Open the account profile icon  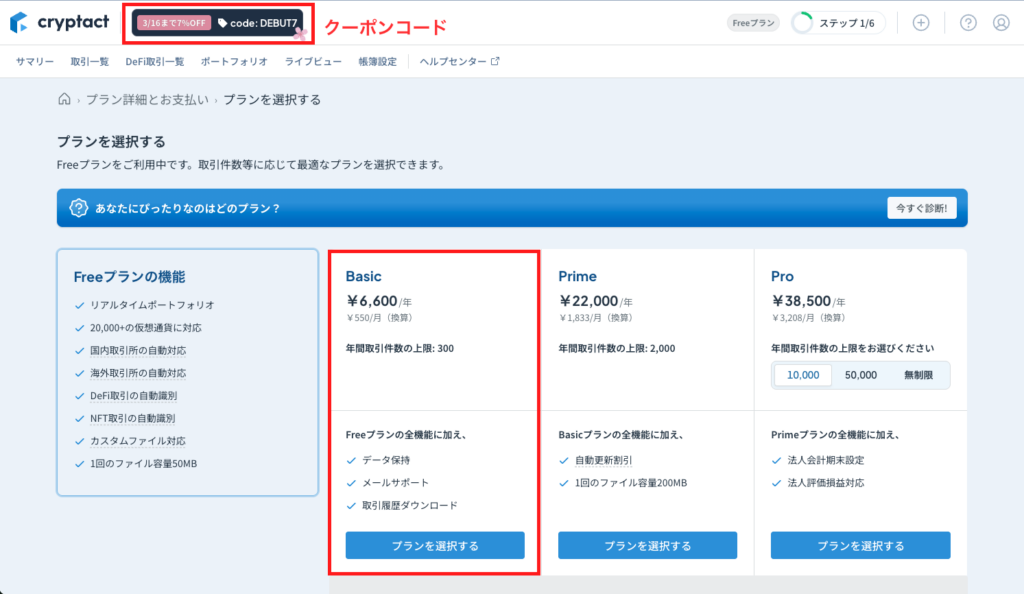(1002, 21)
